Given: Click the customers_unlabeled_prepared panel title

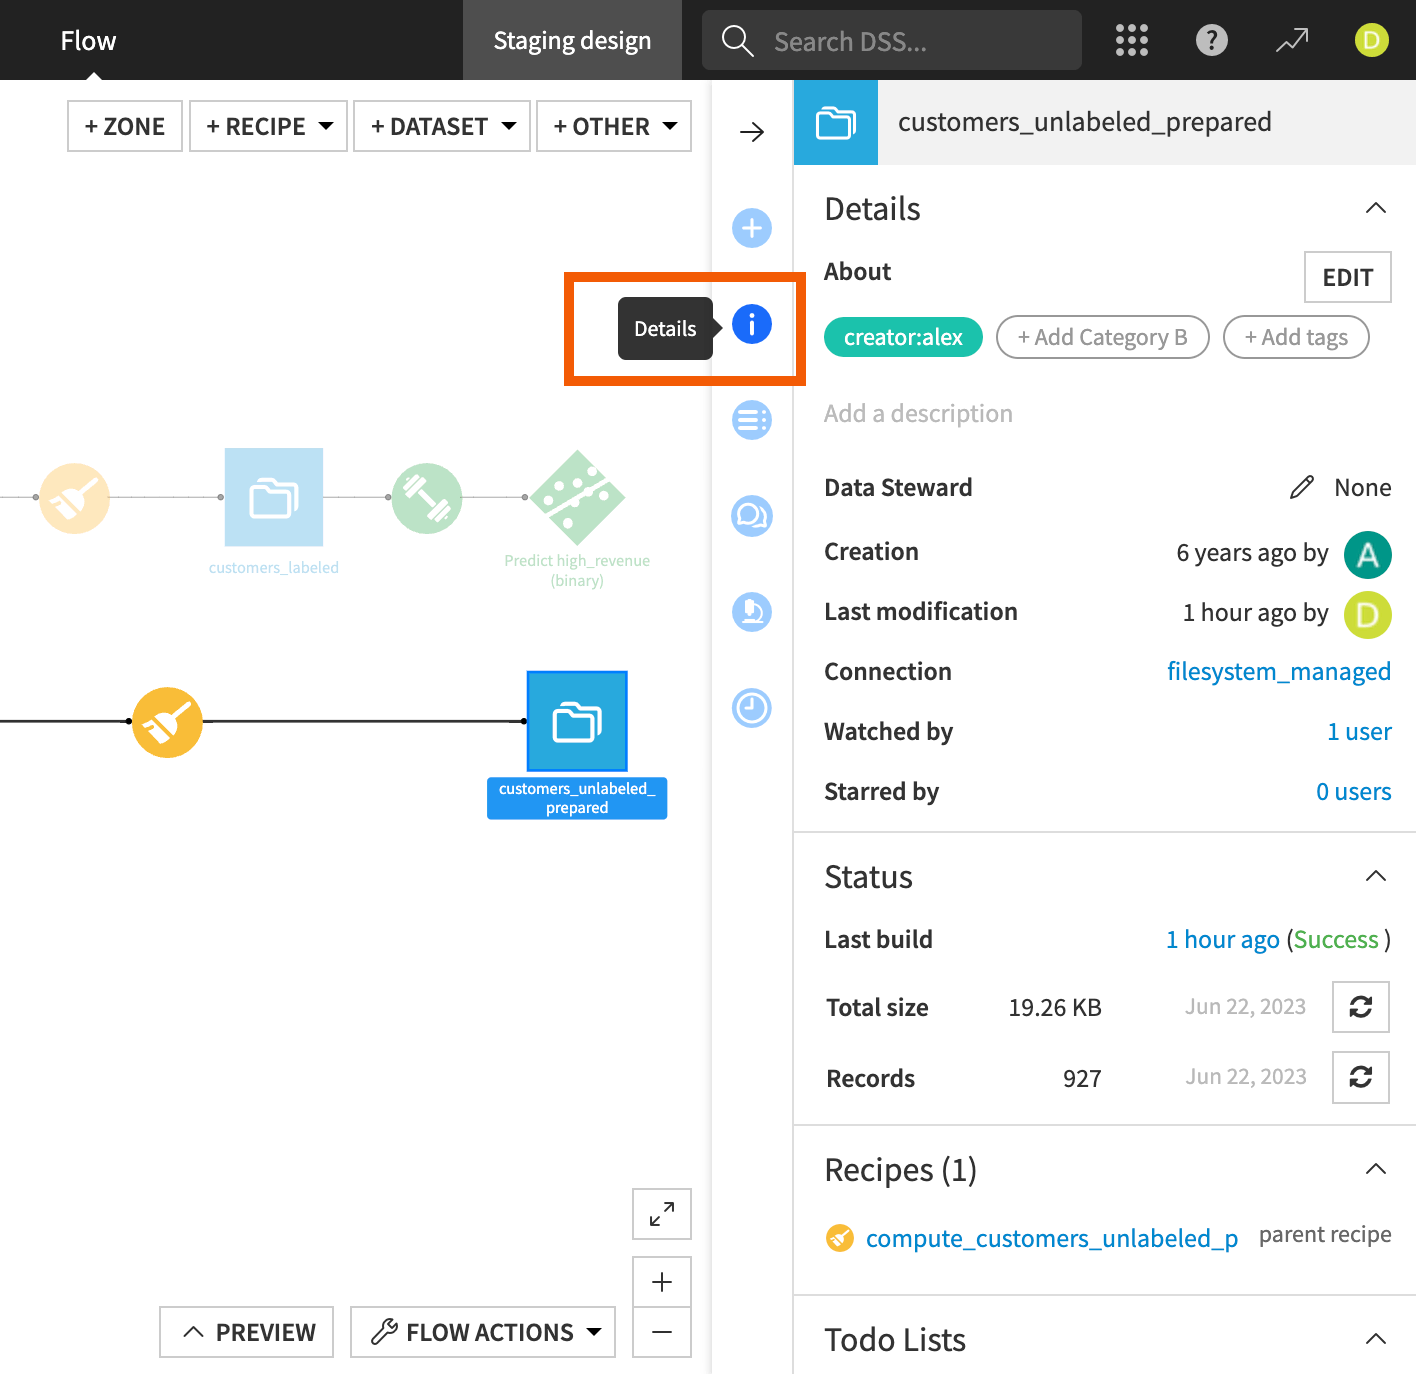Looking at the screenshot, I should pyautogui.click(x=1085, y=122).
